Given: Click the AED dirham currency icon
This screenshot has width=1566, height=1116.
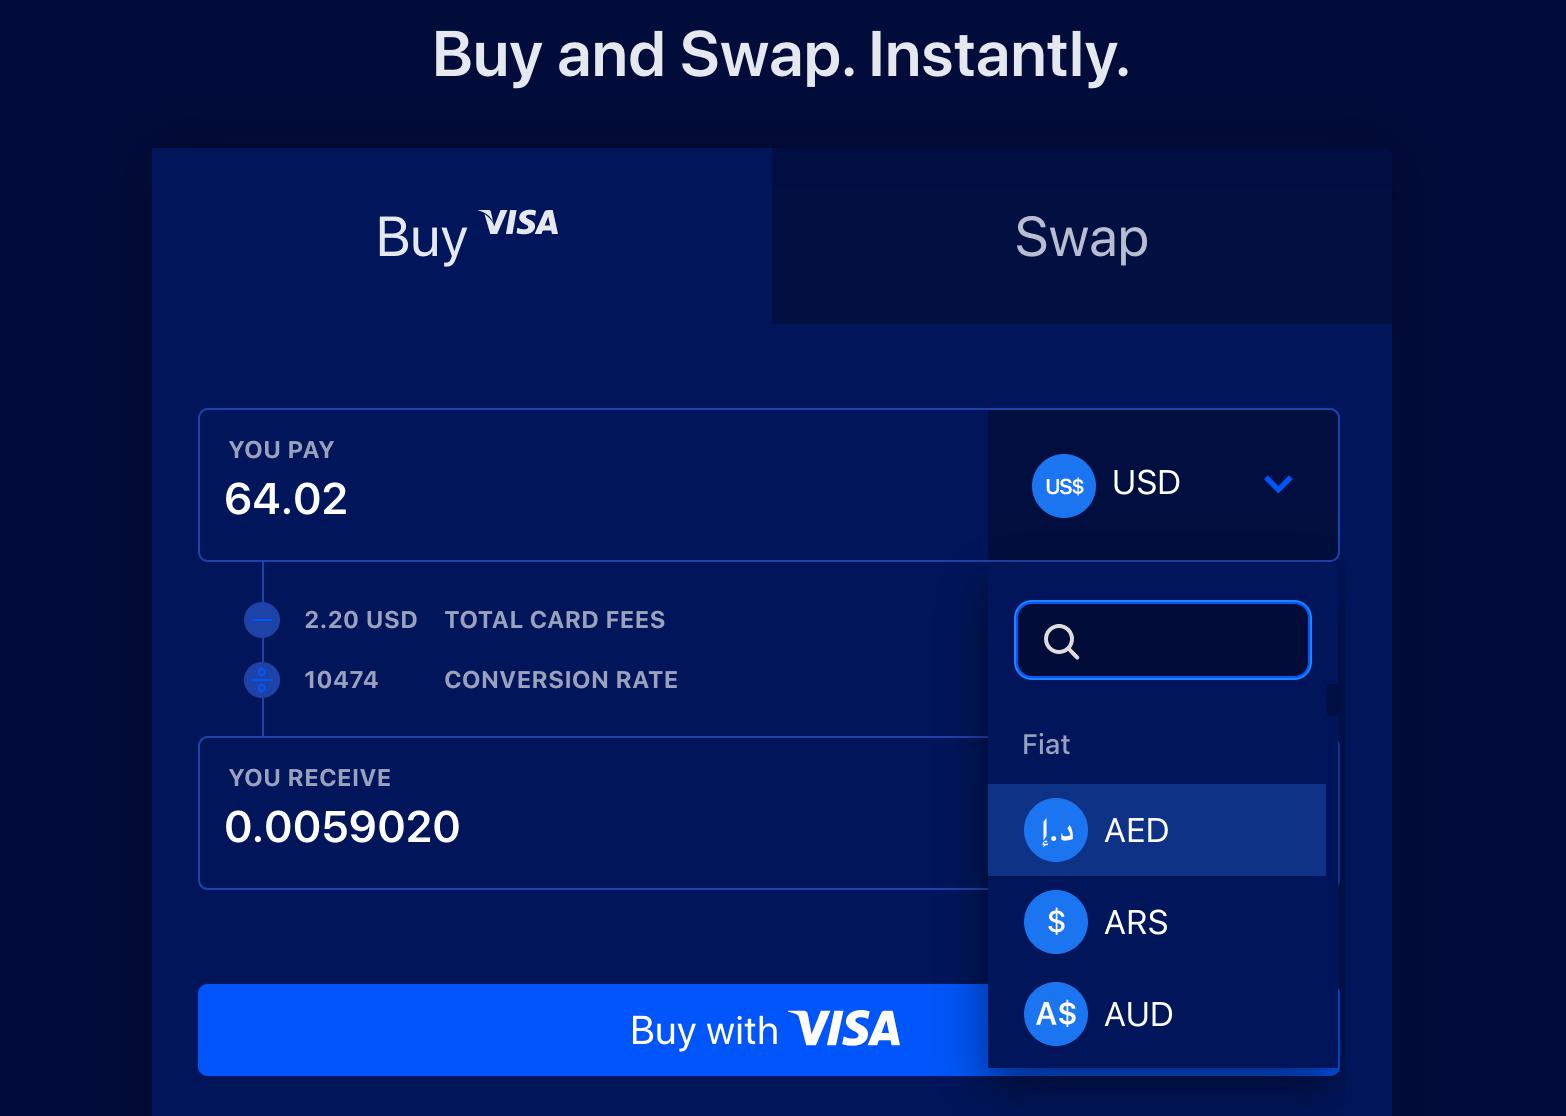Looking at the screenshot, I should tap(1055, 830).
